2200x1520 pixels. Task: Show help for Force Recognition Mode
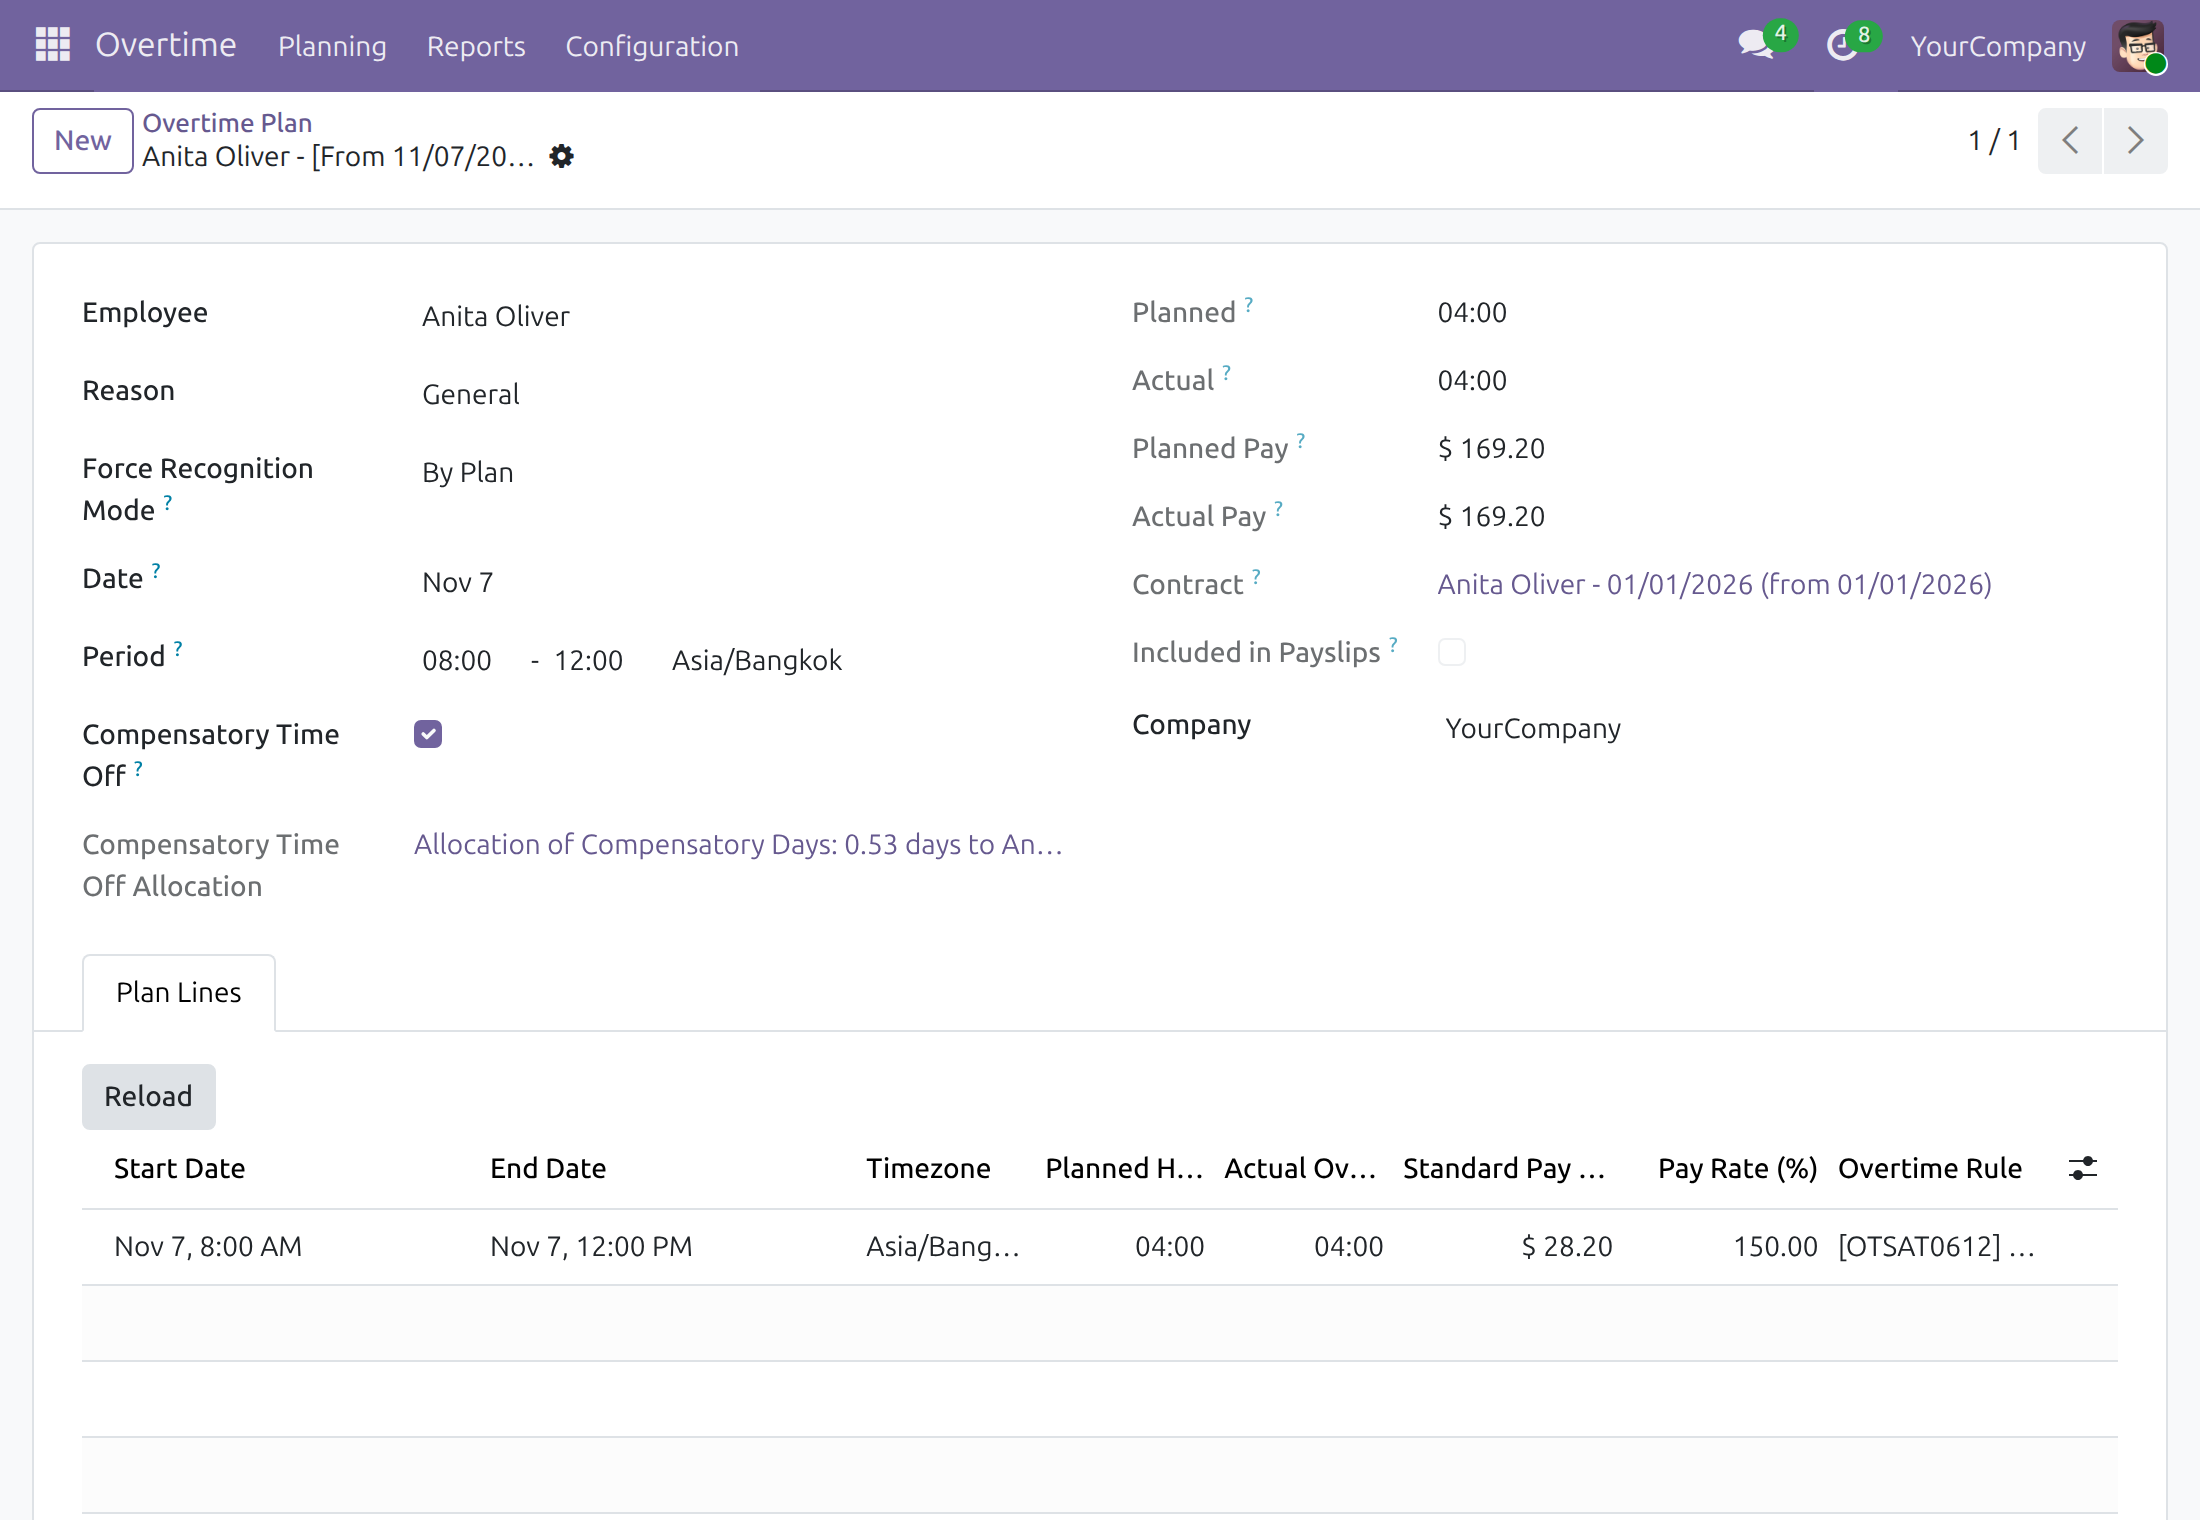click(168, 502)
